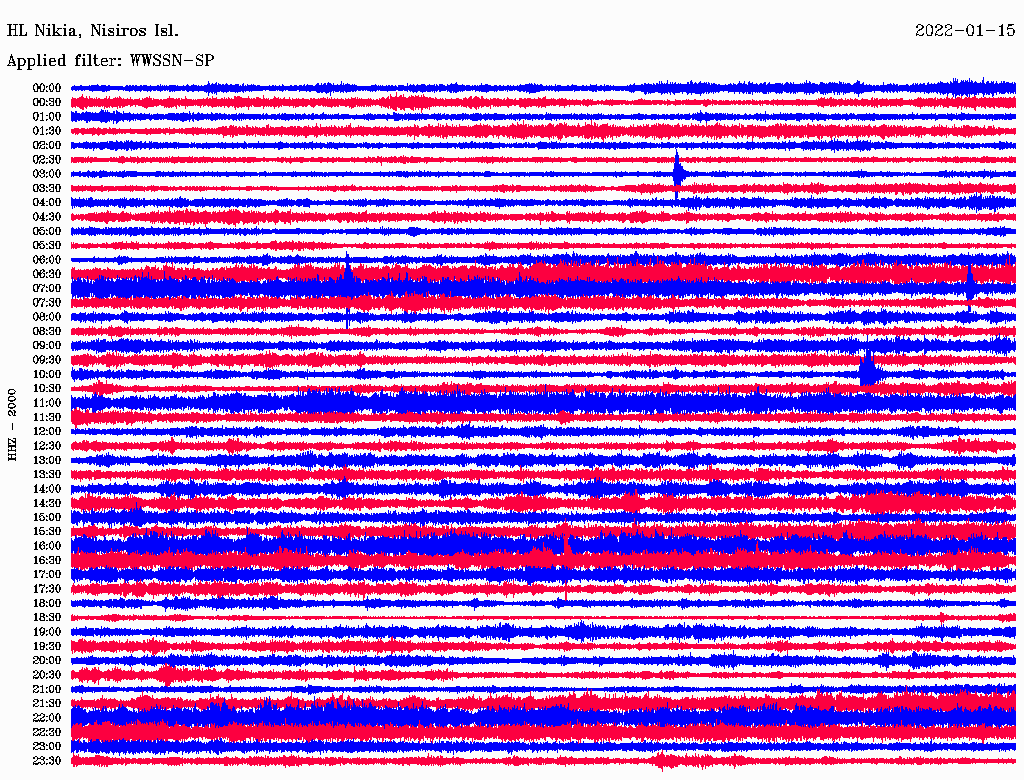Click the 07:00 time label
This screenshot has height=780, width=1024.
coord(47,288)
